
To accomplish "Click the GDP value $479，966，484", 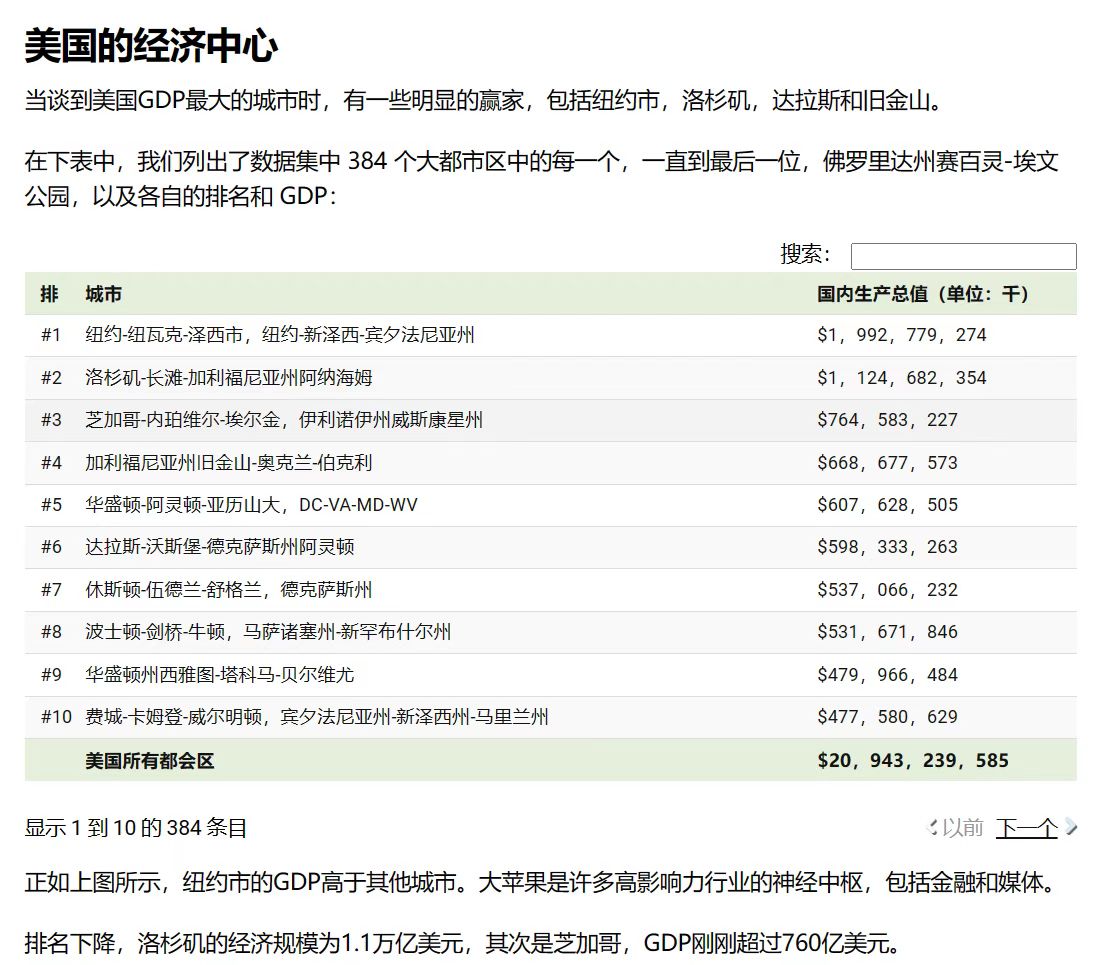I will pos(887,675).
